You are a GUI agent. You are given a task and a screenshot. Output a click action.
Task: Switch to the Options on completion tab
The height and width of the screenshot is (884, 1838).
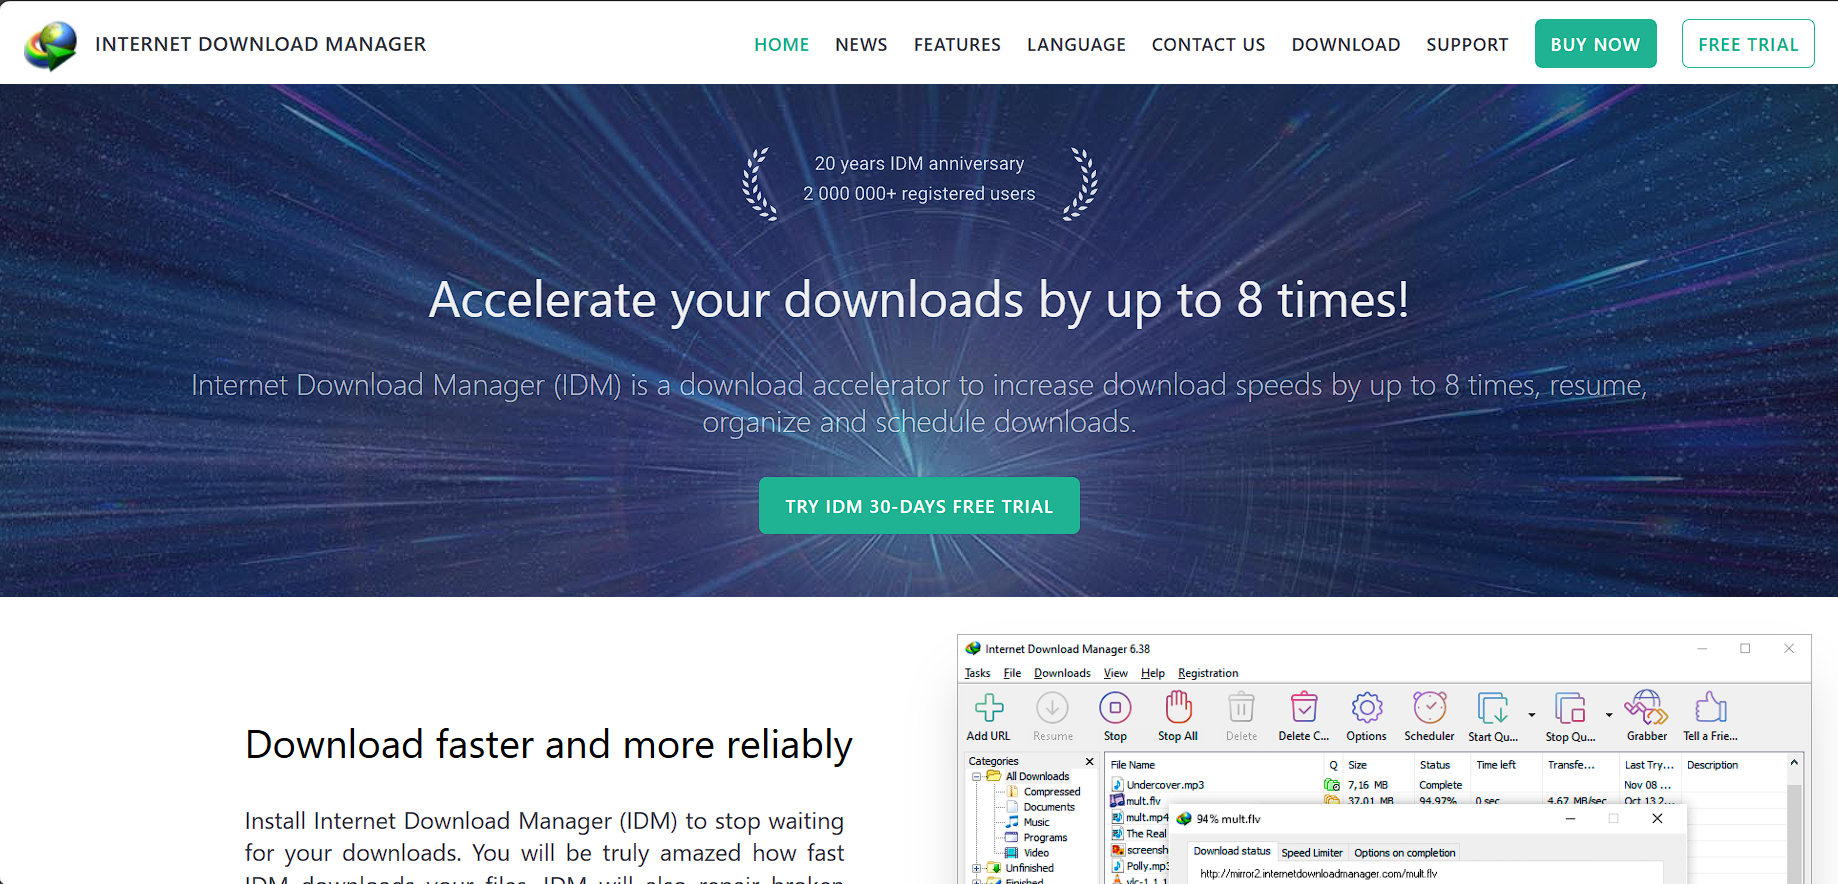point(1404,853)
